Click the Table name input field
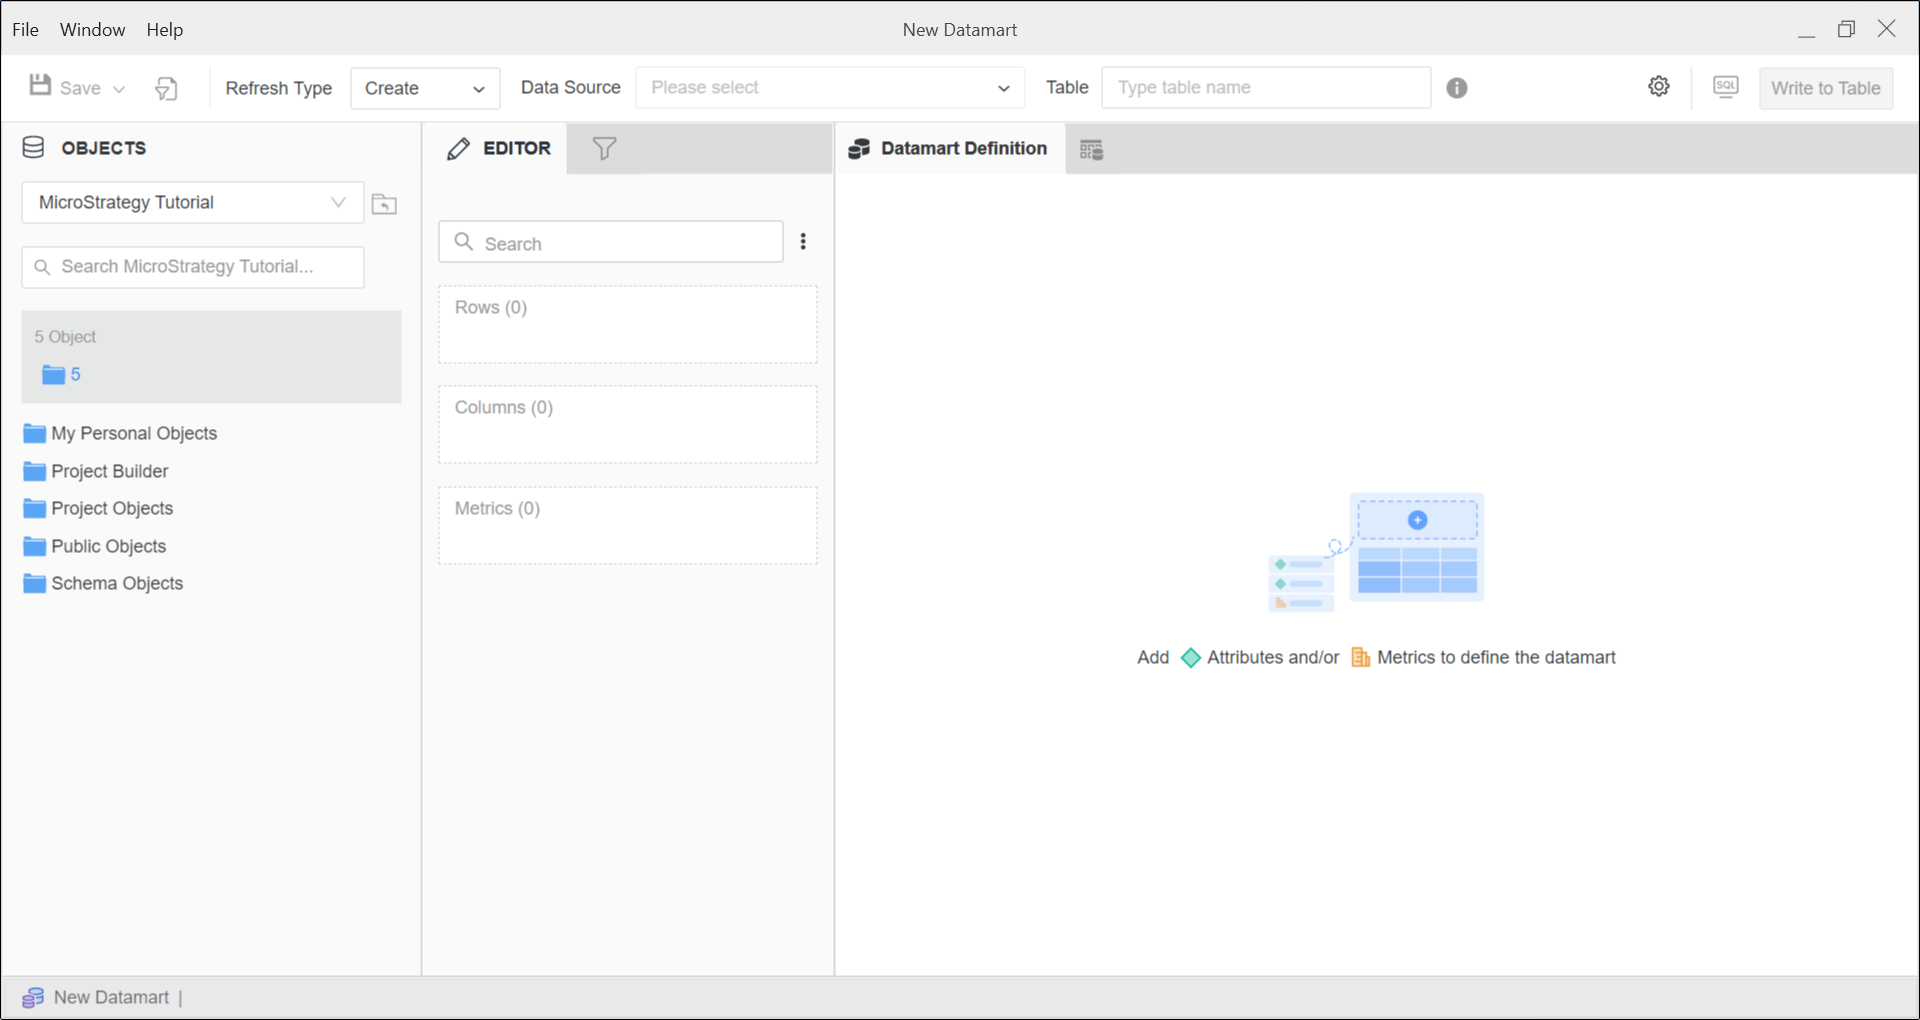 pos(1265,88)
